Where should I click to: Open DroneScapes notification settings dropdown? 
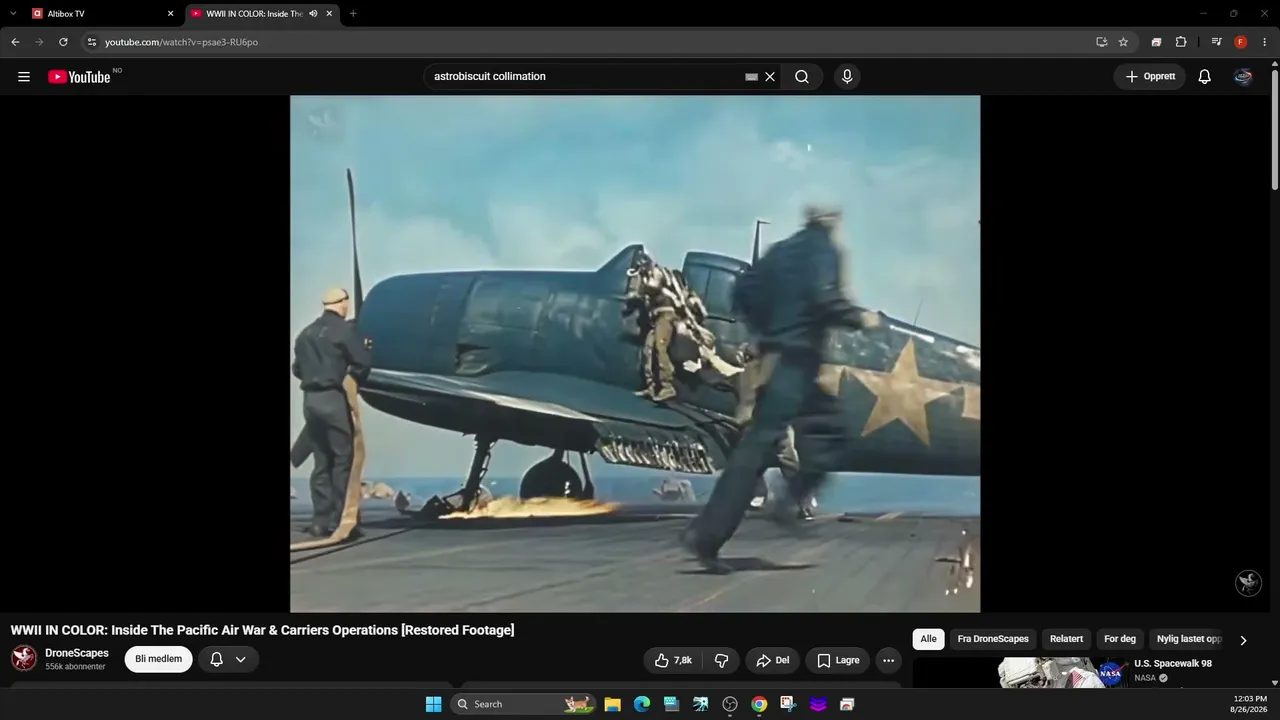228,659
